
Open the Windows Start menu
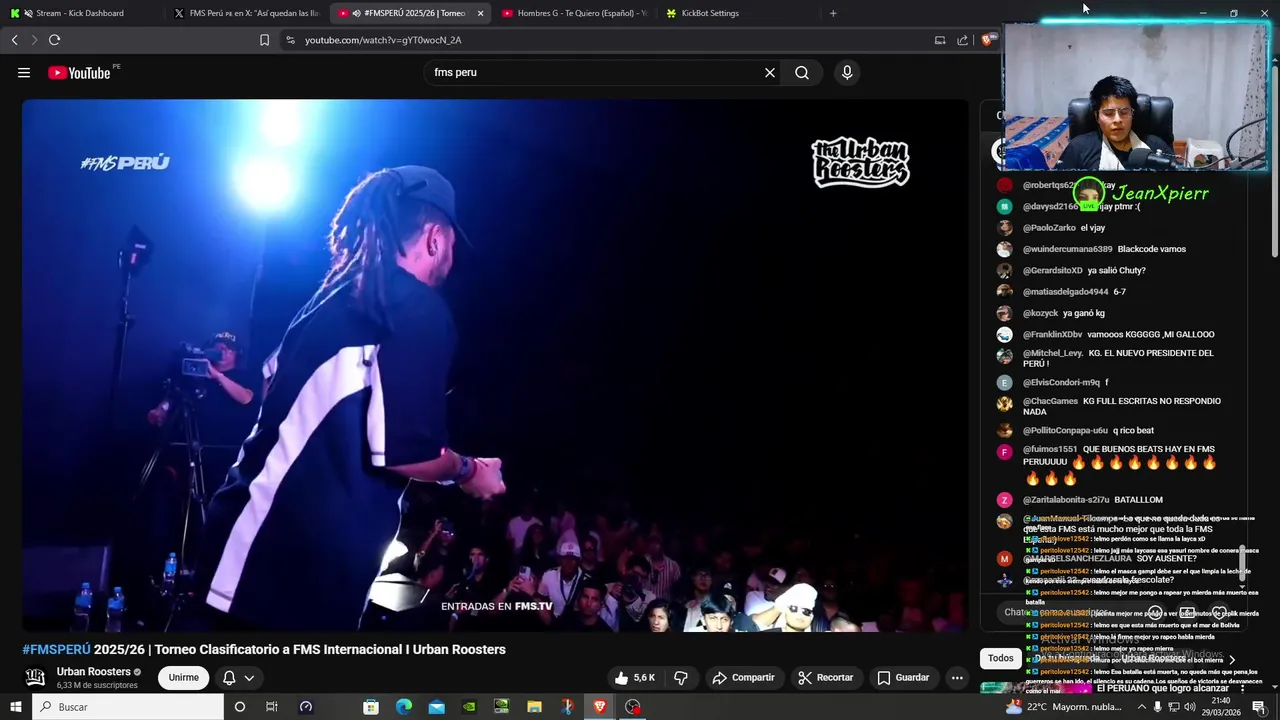point(16,707)
